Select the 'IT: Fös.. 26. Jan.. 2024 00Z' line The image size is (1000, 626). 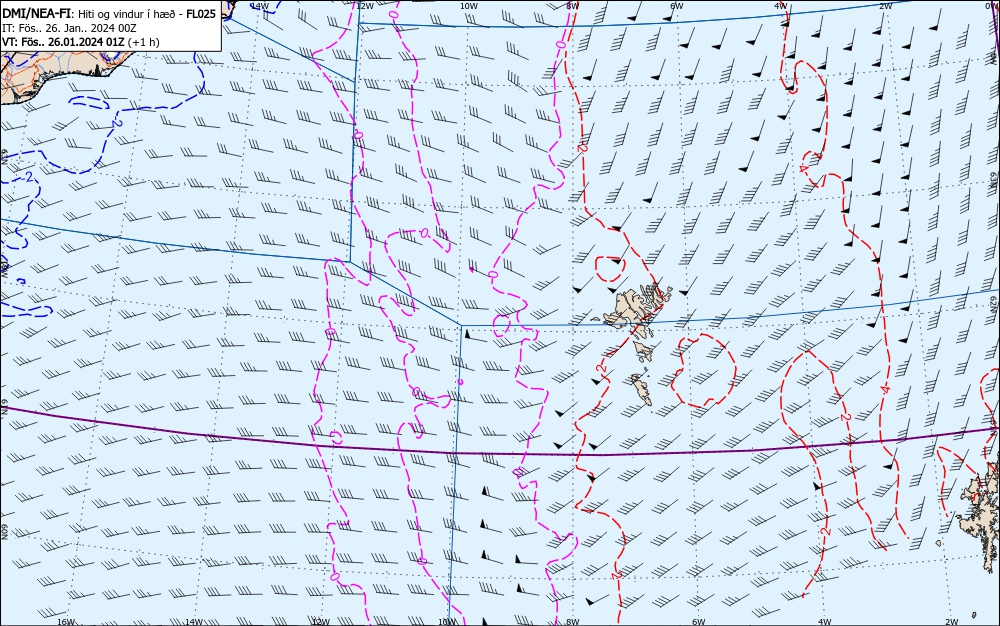click(70, 28)
